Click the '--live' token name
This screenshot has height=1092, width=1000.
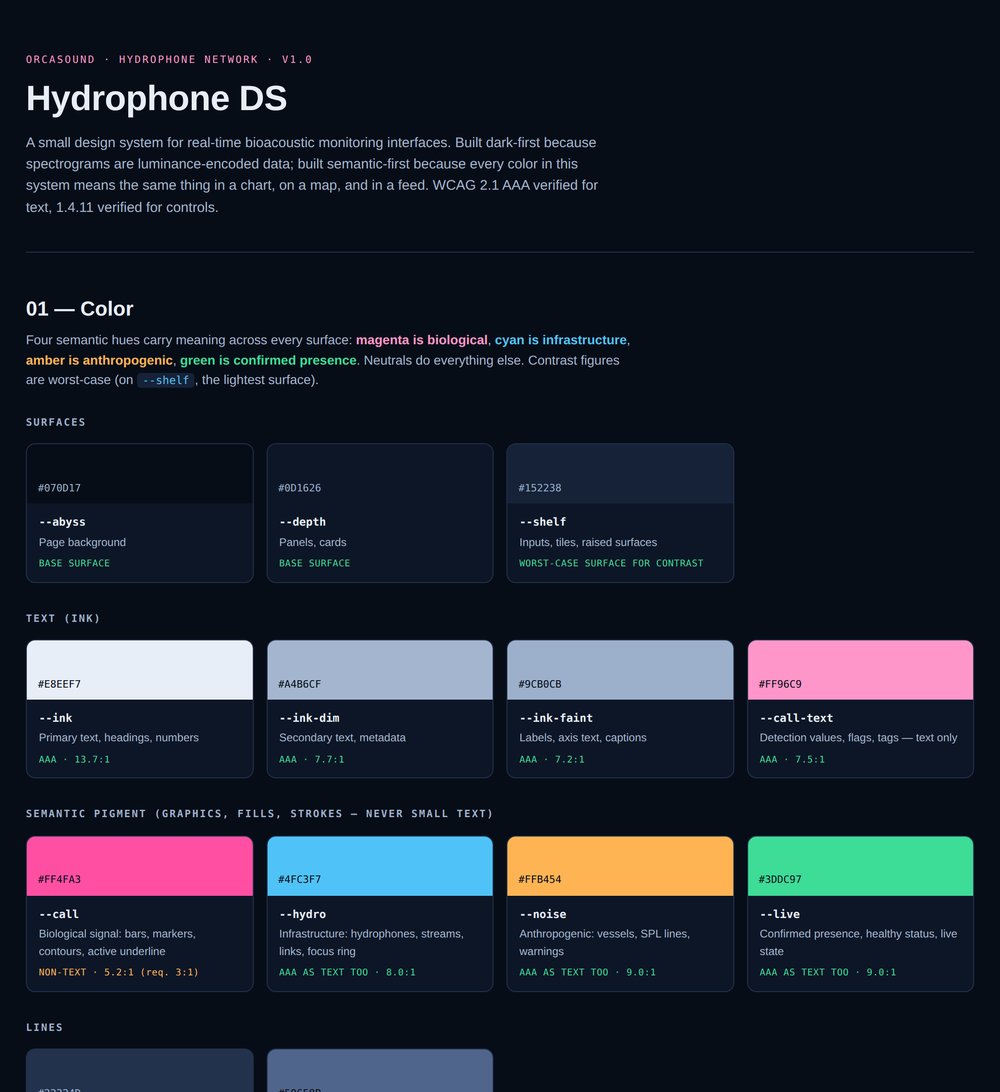[x=779, y=914]
